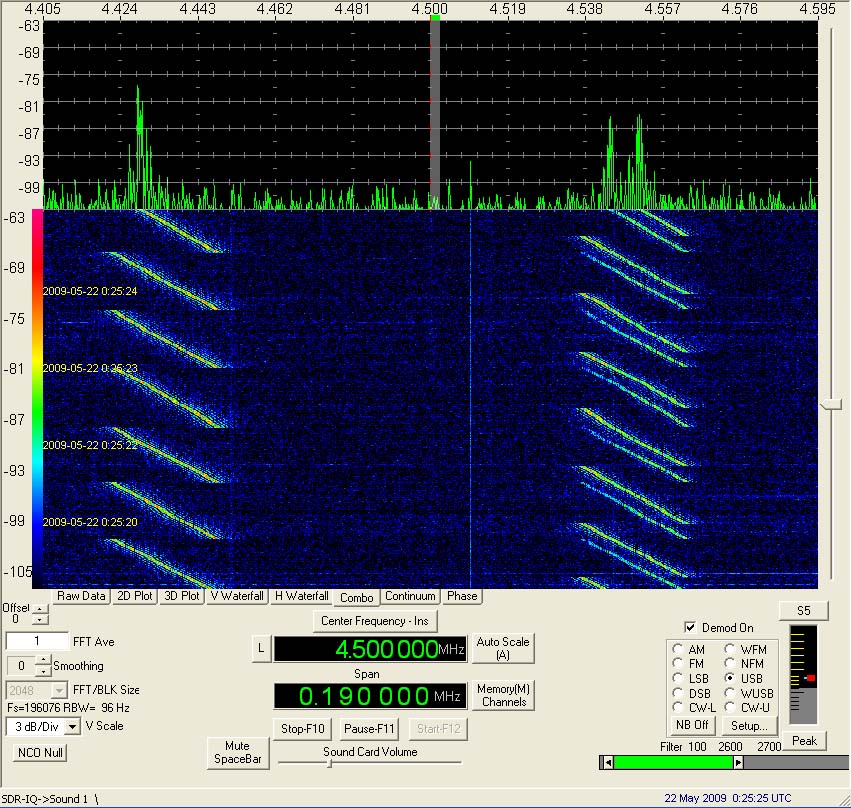The height and width of the screenshot is (808, 851).
Task: Switch to H Waterfall view
Action: (301, 596)
